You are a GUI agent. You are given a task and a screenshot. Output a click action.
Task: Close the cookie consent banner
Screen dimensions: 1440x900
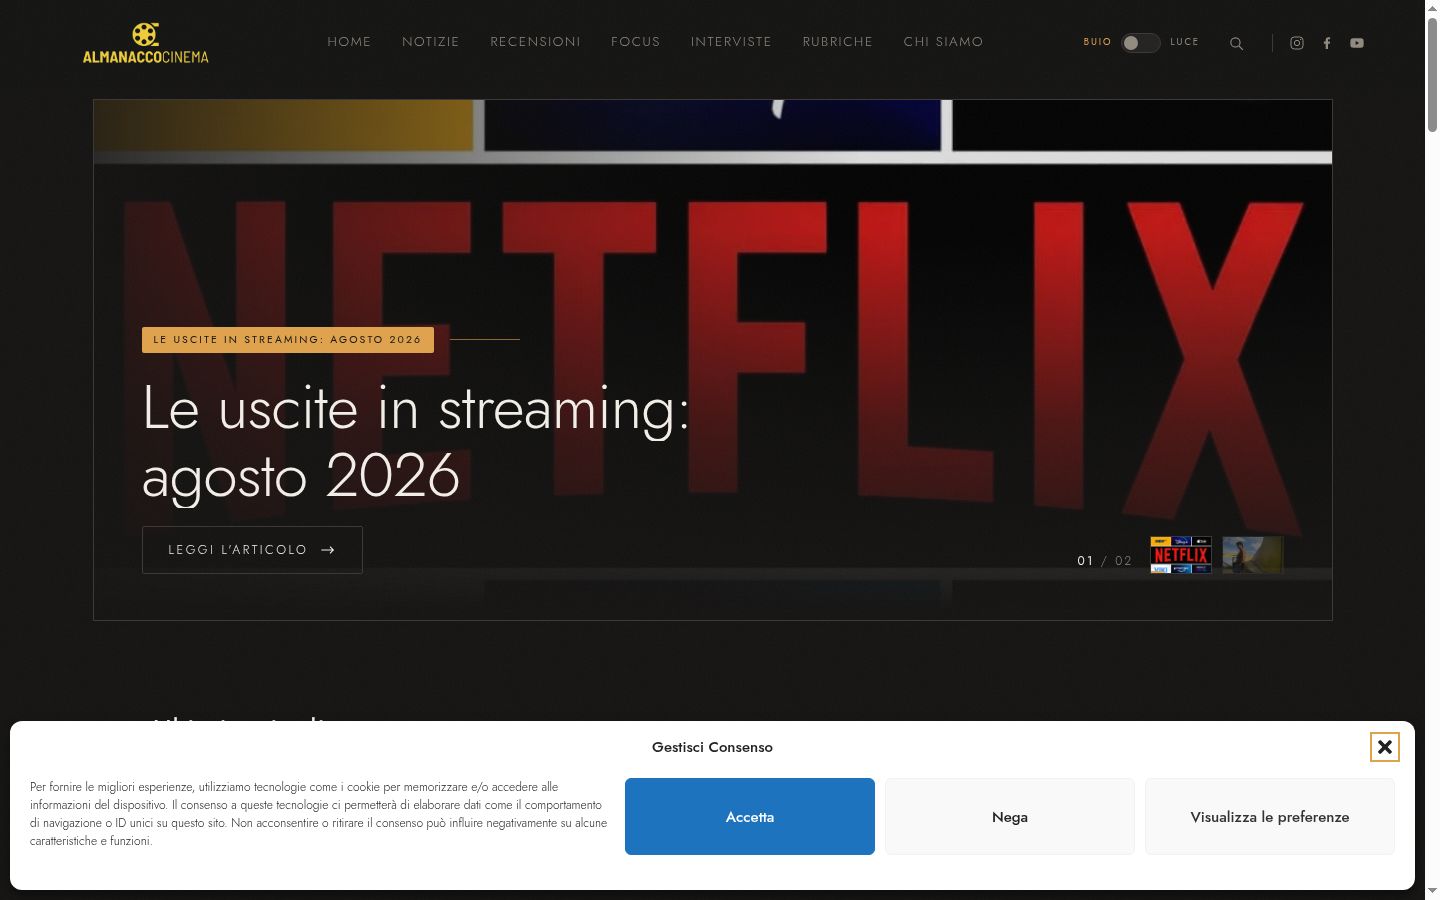pyautogui.click(x=1385, y=747)
